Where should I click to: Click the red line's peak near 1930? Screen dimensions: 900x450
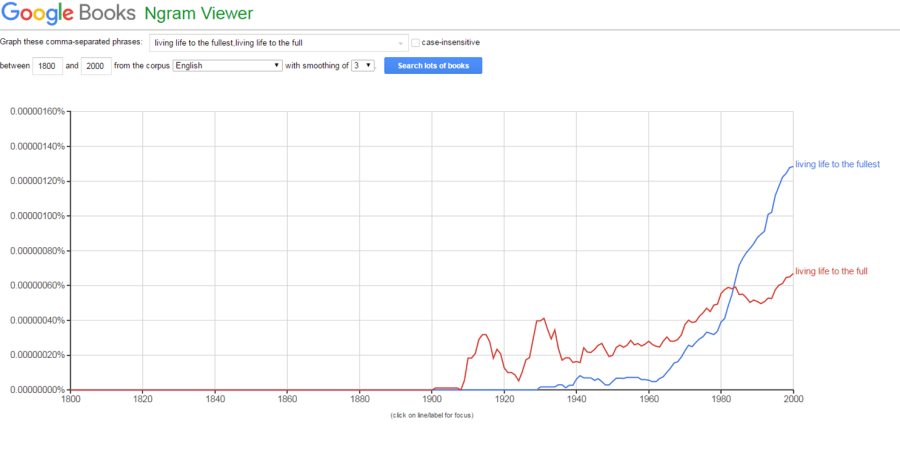tap(542, 319)
